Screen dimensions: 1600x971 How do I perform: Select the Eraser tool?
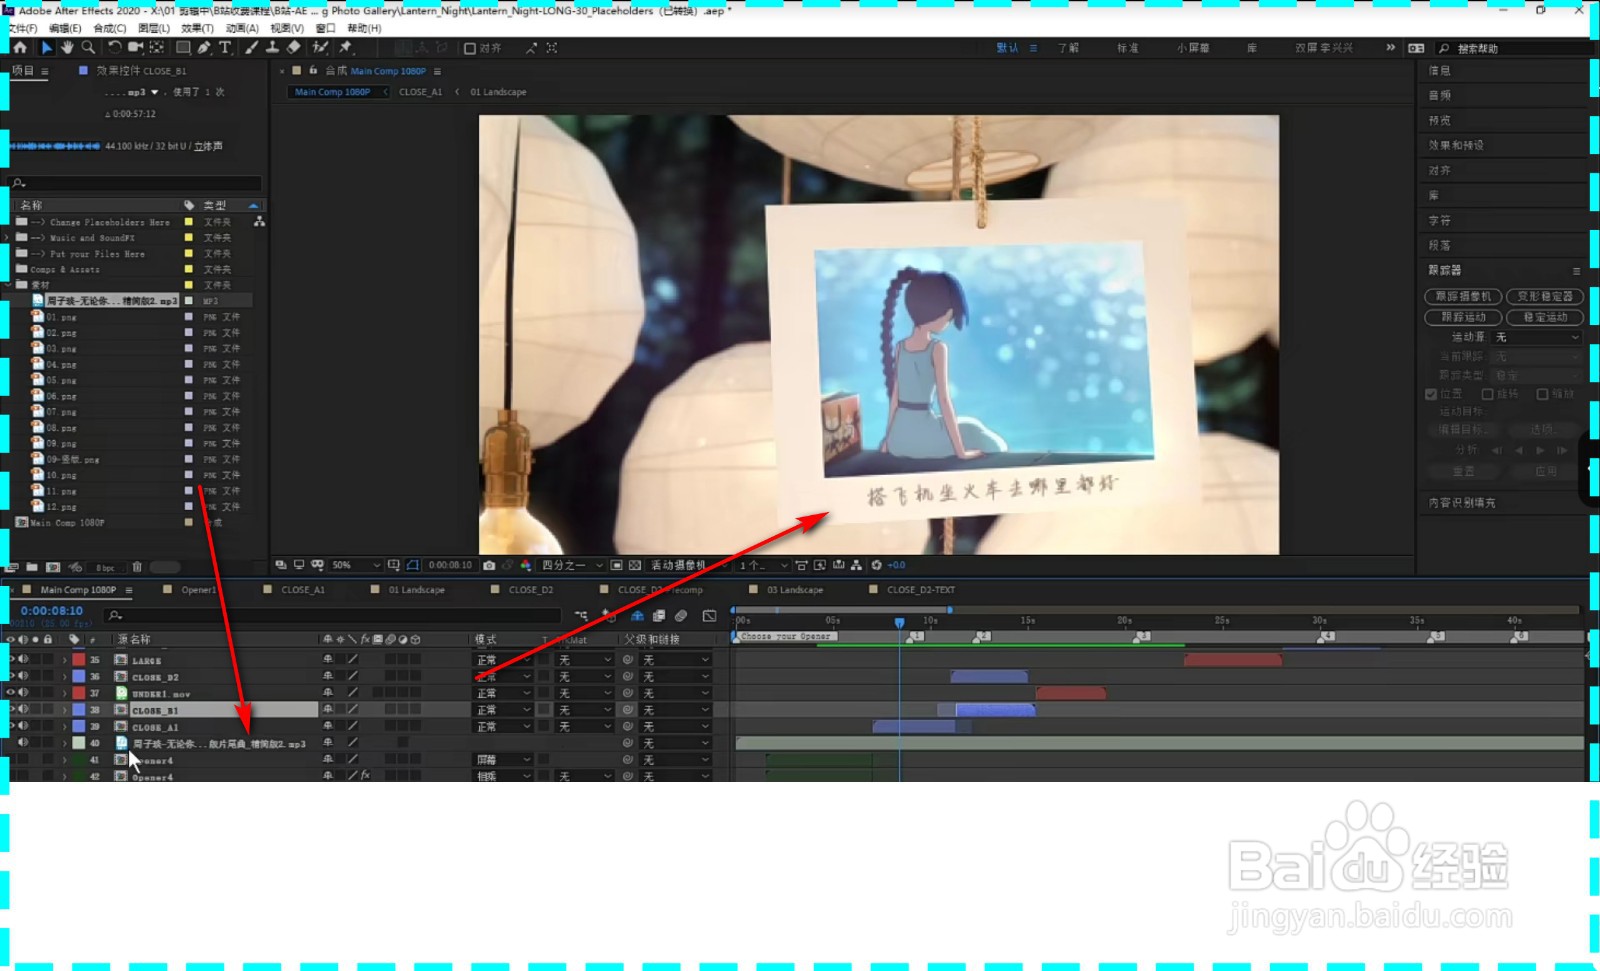(293, 47)
